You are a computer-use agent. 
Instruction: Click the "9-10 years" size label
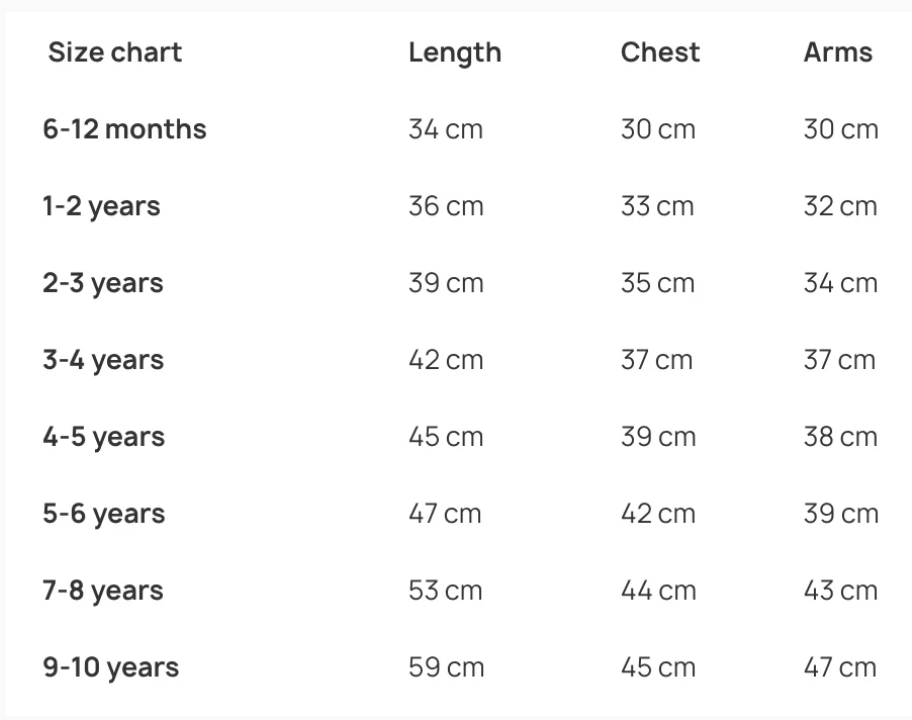(x=111, y=668)
